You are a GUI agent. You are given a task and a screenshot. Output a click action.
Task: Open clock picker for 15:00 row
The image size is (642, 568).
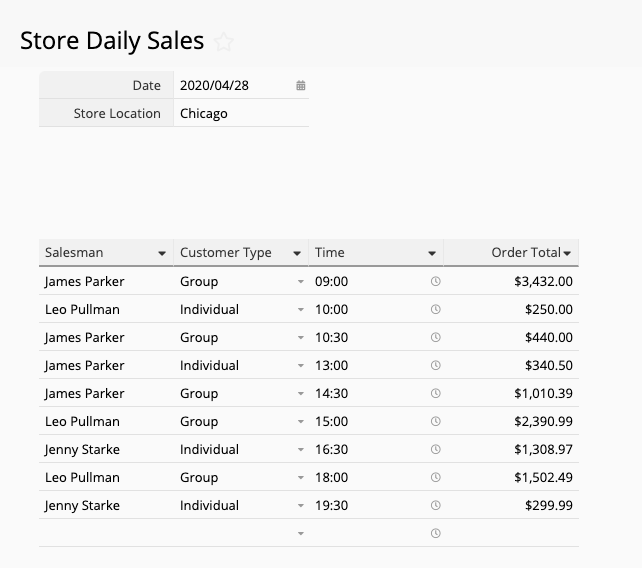pyautogui.click(x=436, y=421)
